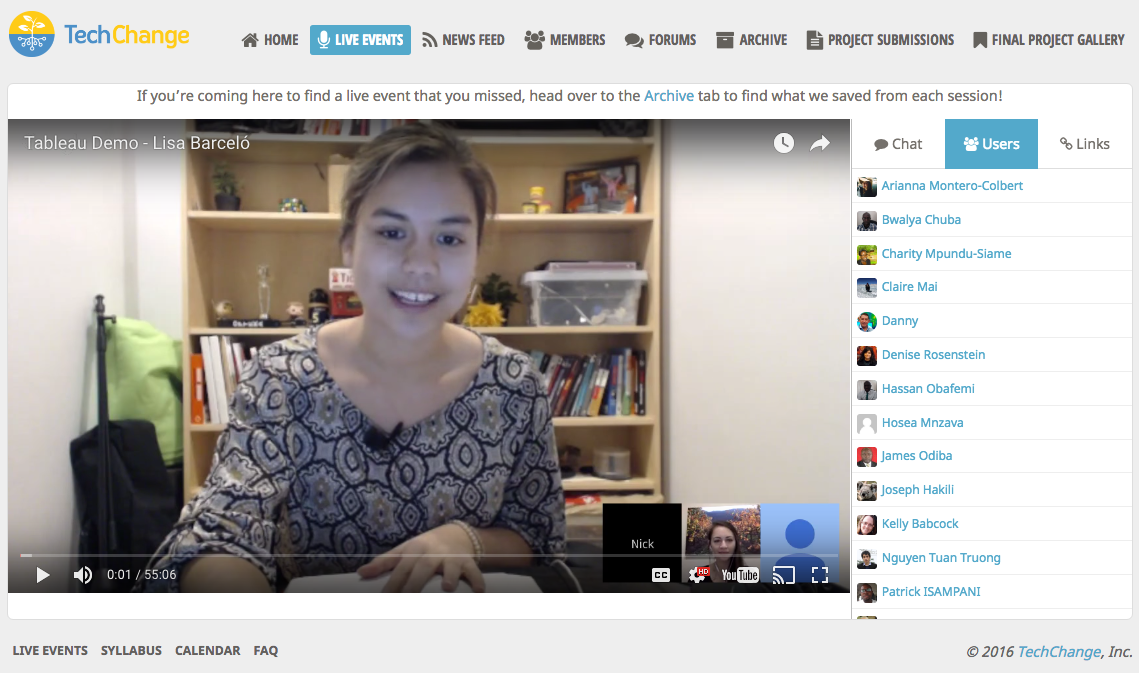Click Danny's avatar image
The image size is (1139, 673).
[x=867, y=322]
